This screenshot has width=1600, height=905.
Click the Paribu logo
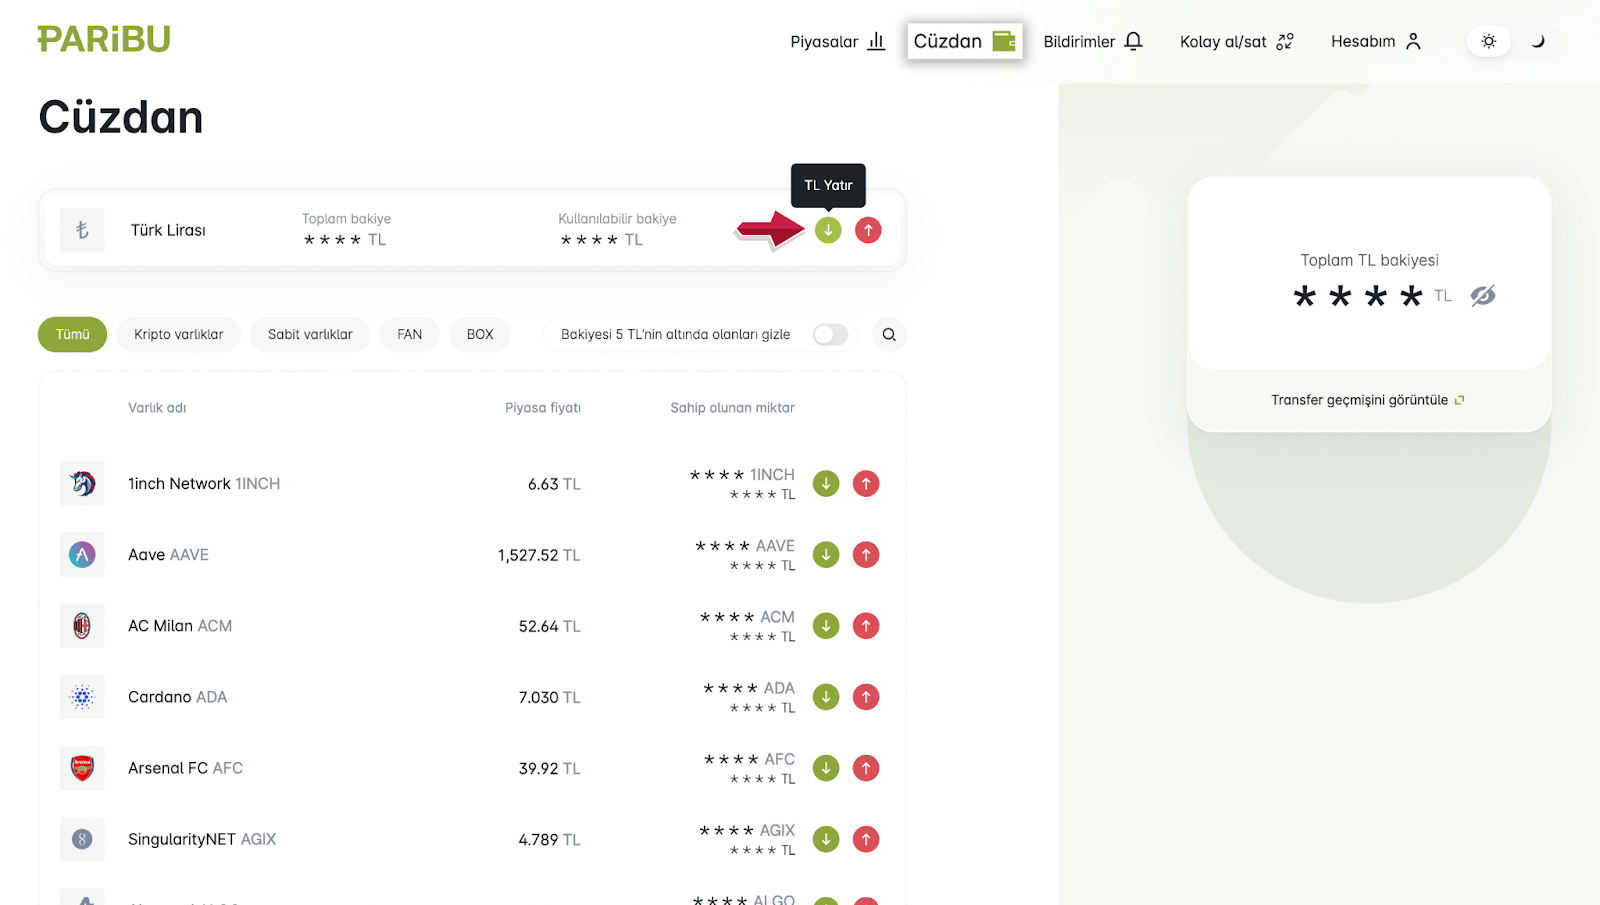click(104, 39)
